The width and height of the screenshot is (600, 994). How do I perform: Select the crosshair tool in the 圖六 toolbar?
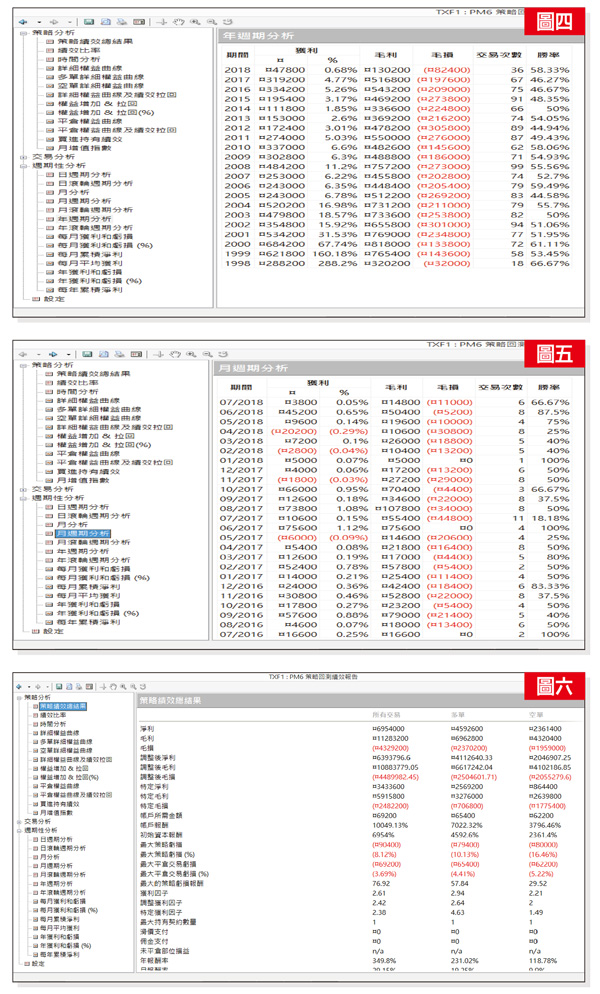point(103,687)
